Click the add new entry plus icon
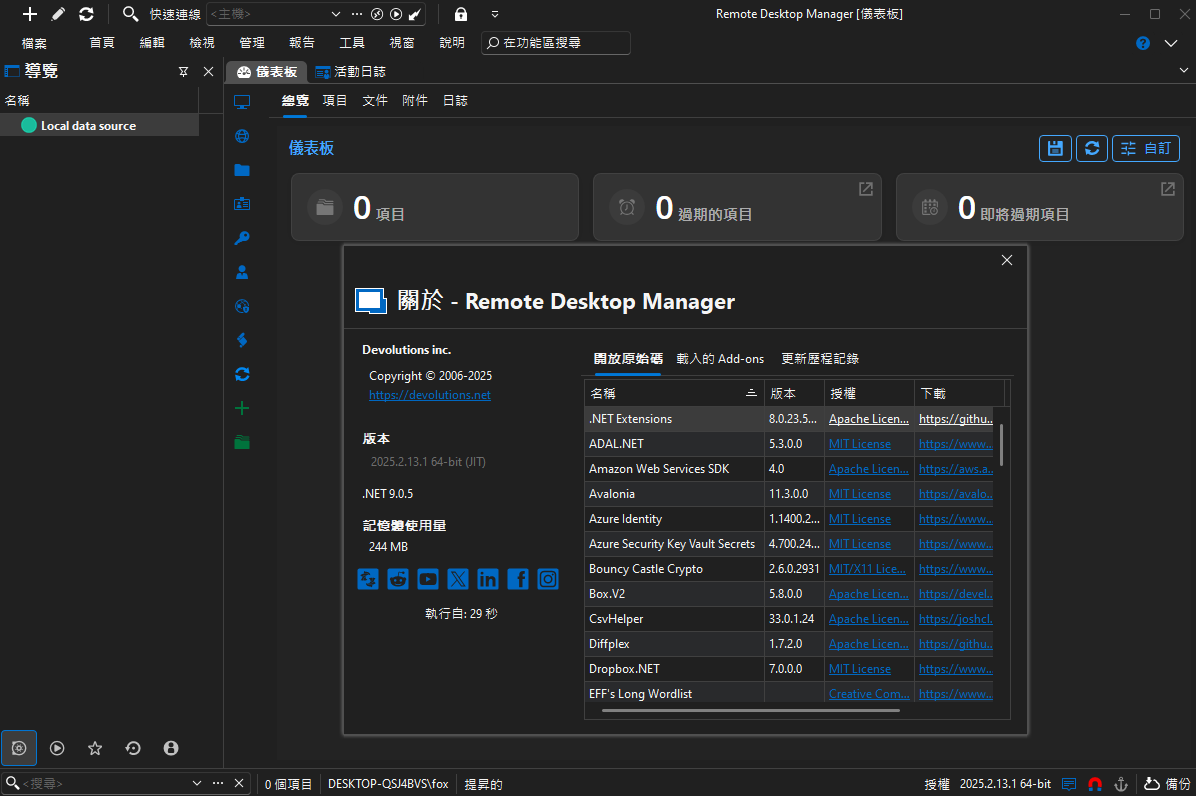The width and height of the screenshot is (1196, 796). pyautogui.click(x=30, y=14)
